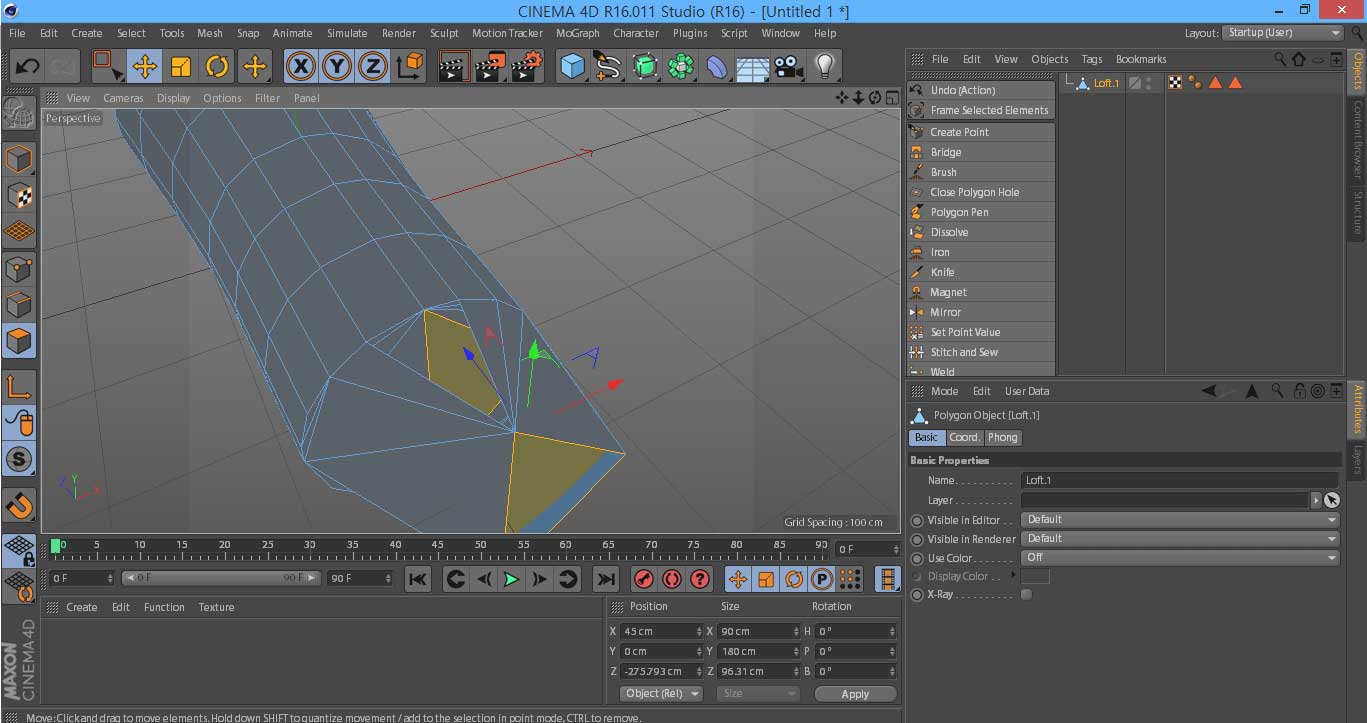Image resolution: width=1367 pixels, height=723 pixels.
Task: Open the spline pen tools
Action: tap(608, 67)
